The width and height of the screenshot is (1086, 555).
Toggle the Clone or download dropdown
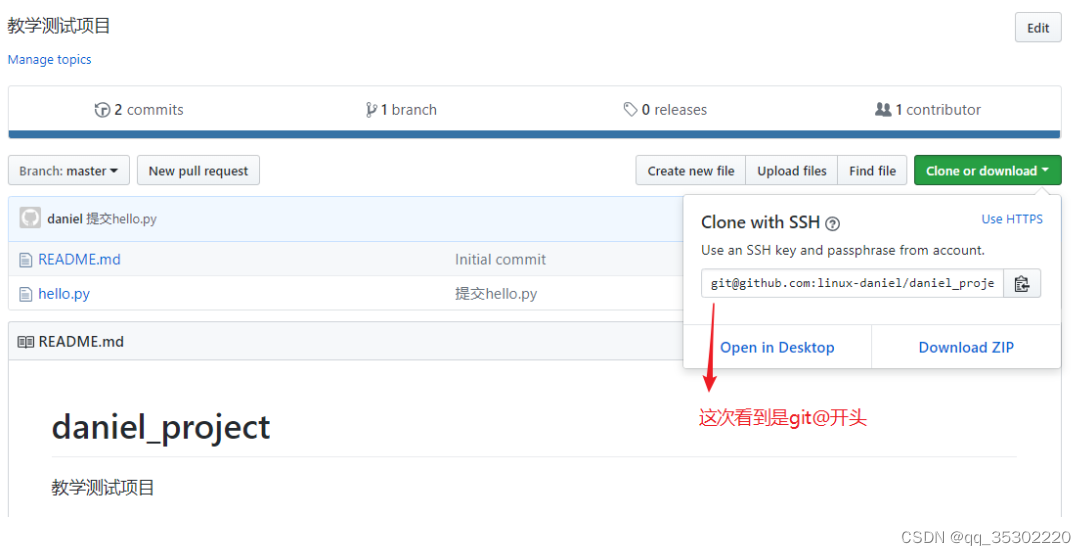[987, 170]
